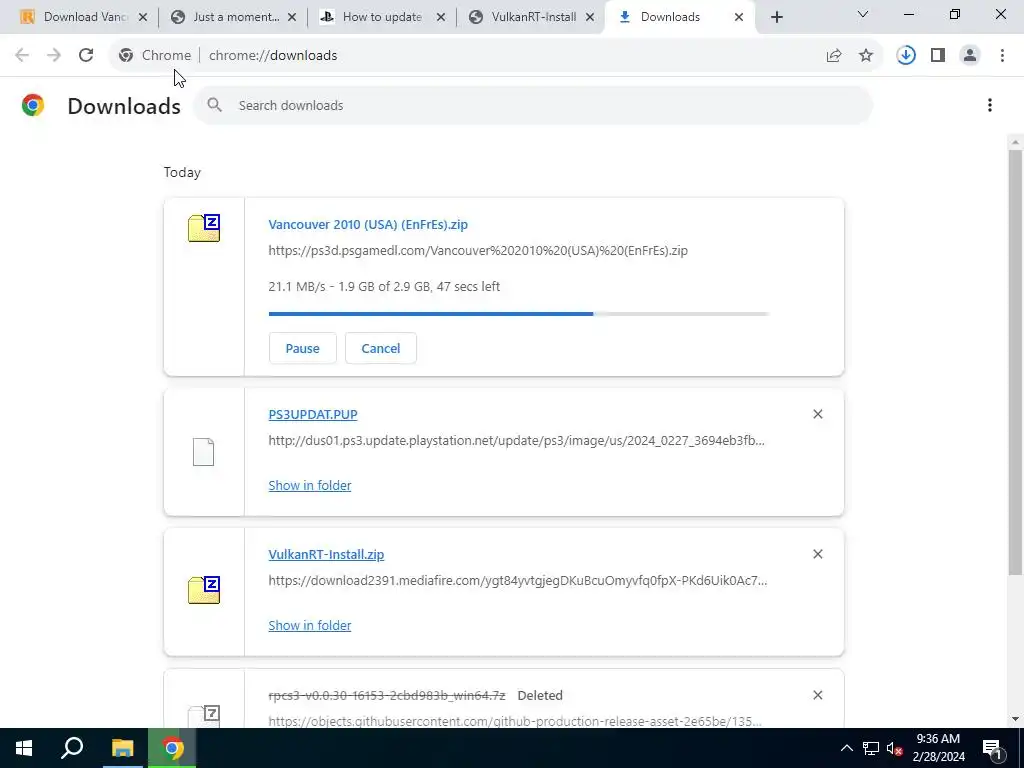This screenshot has width=1024, height=768.
Task: Click the muted volume tray icon
Action: click(x=895, y=748)
